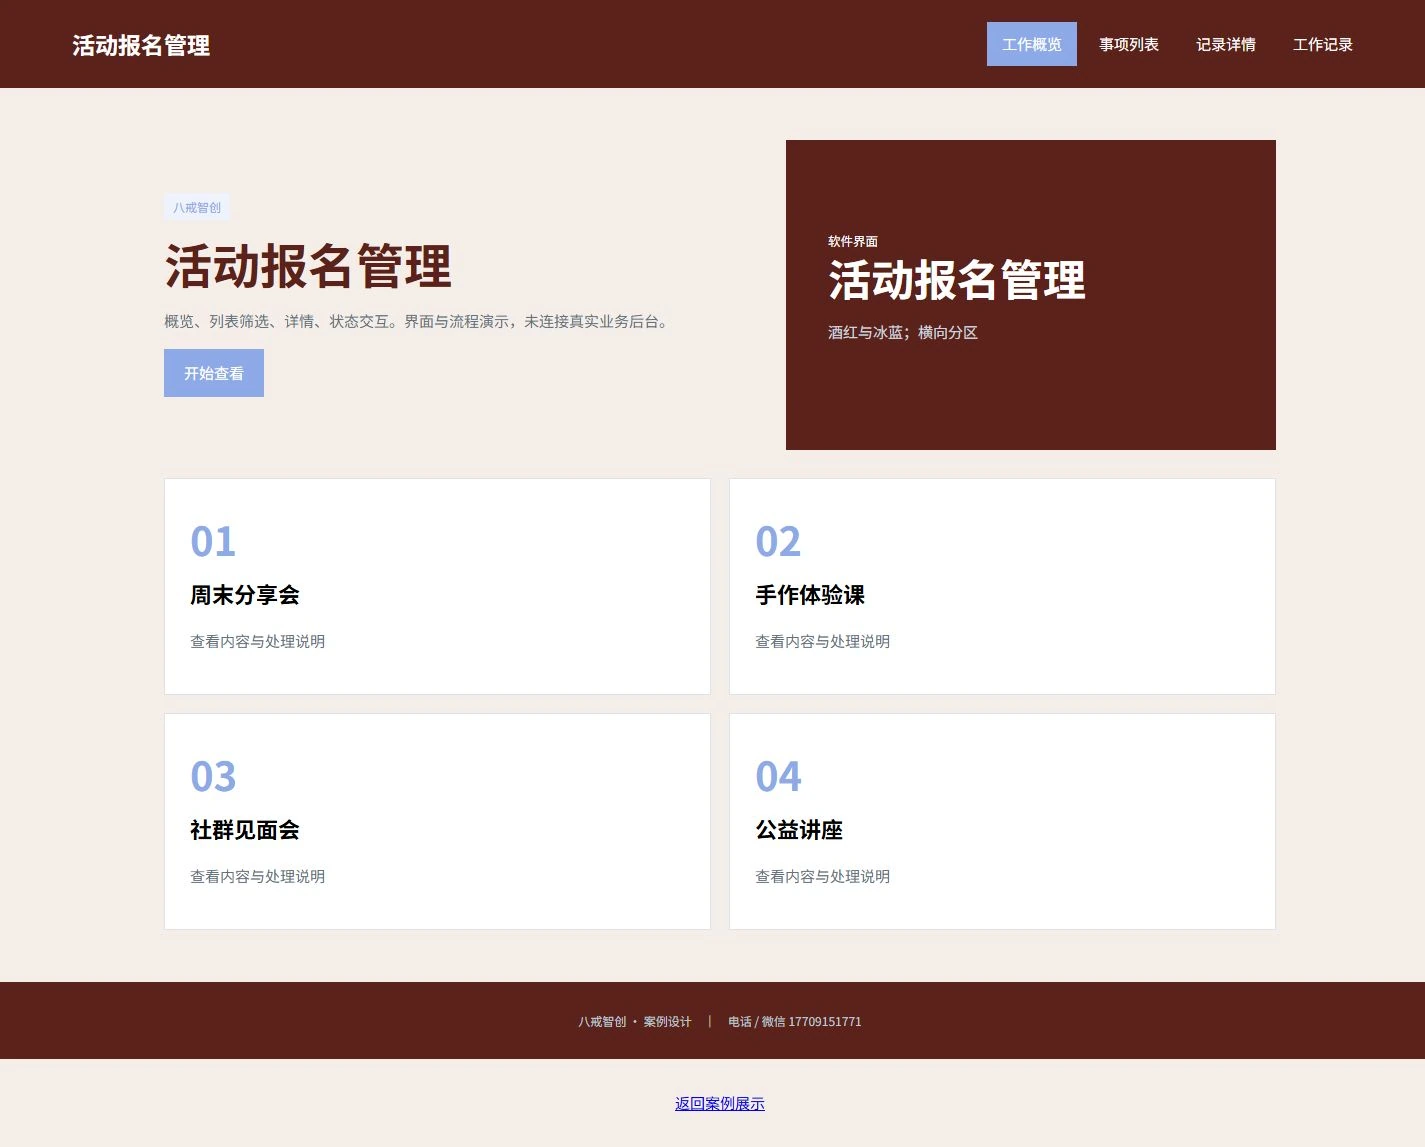Open the 工作概览 tab in the navigation
The height and width of the screenshot is (1147, 1425).
1031,44
